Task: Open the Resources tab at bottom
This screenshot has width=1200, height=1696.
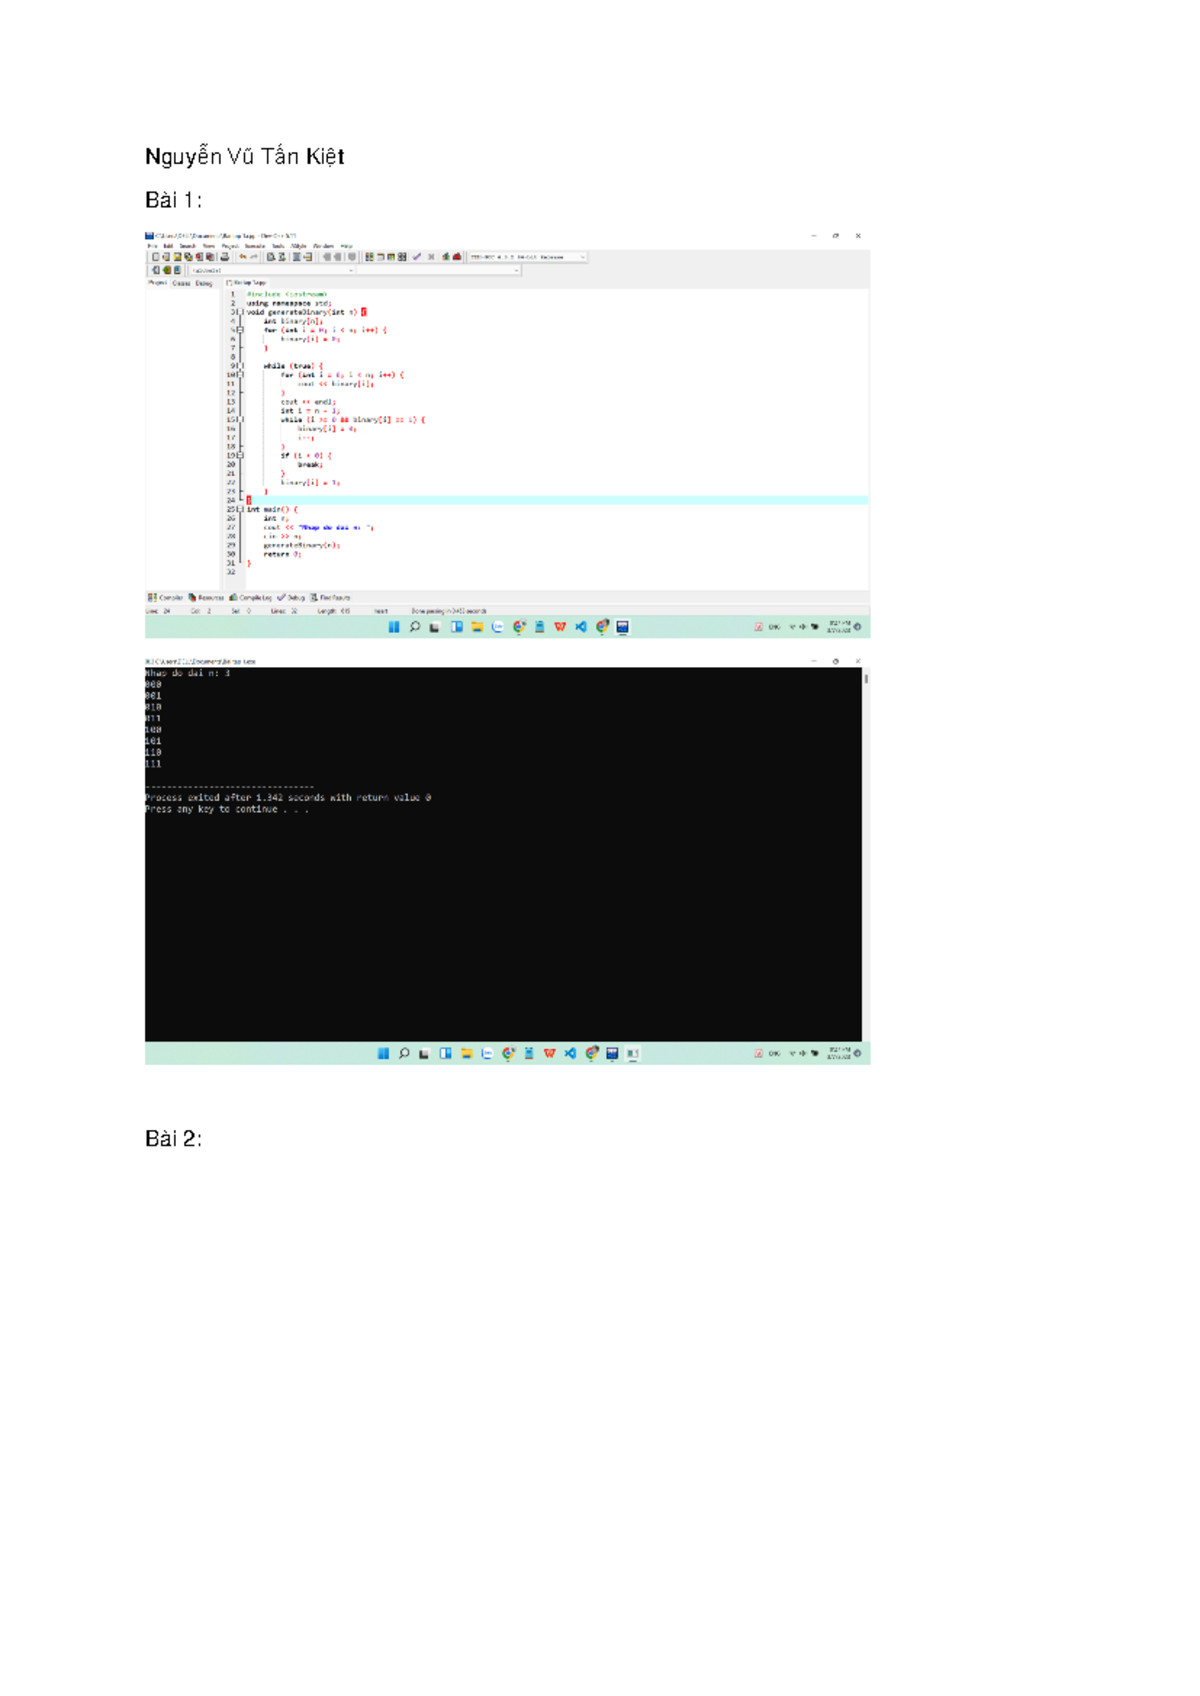Action: tap(206, 598)
